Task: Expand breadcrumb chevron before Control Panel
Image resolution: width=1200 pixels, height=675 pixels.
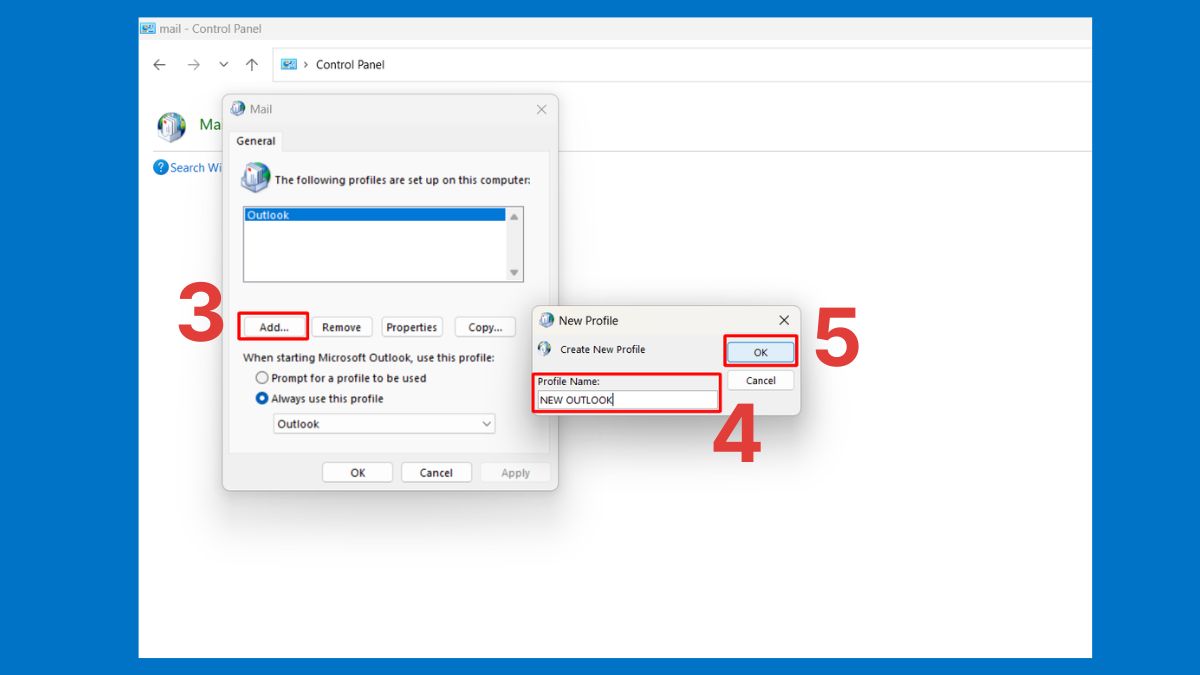Action: pyautogui.click(x=306, y=65)
